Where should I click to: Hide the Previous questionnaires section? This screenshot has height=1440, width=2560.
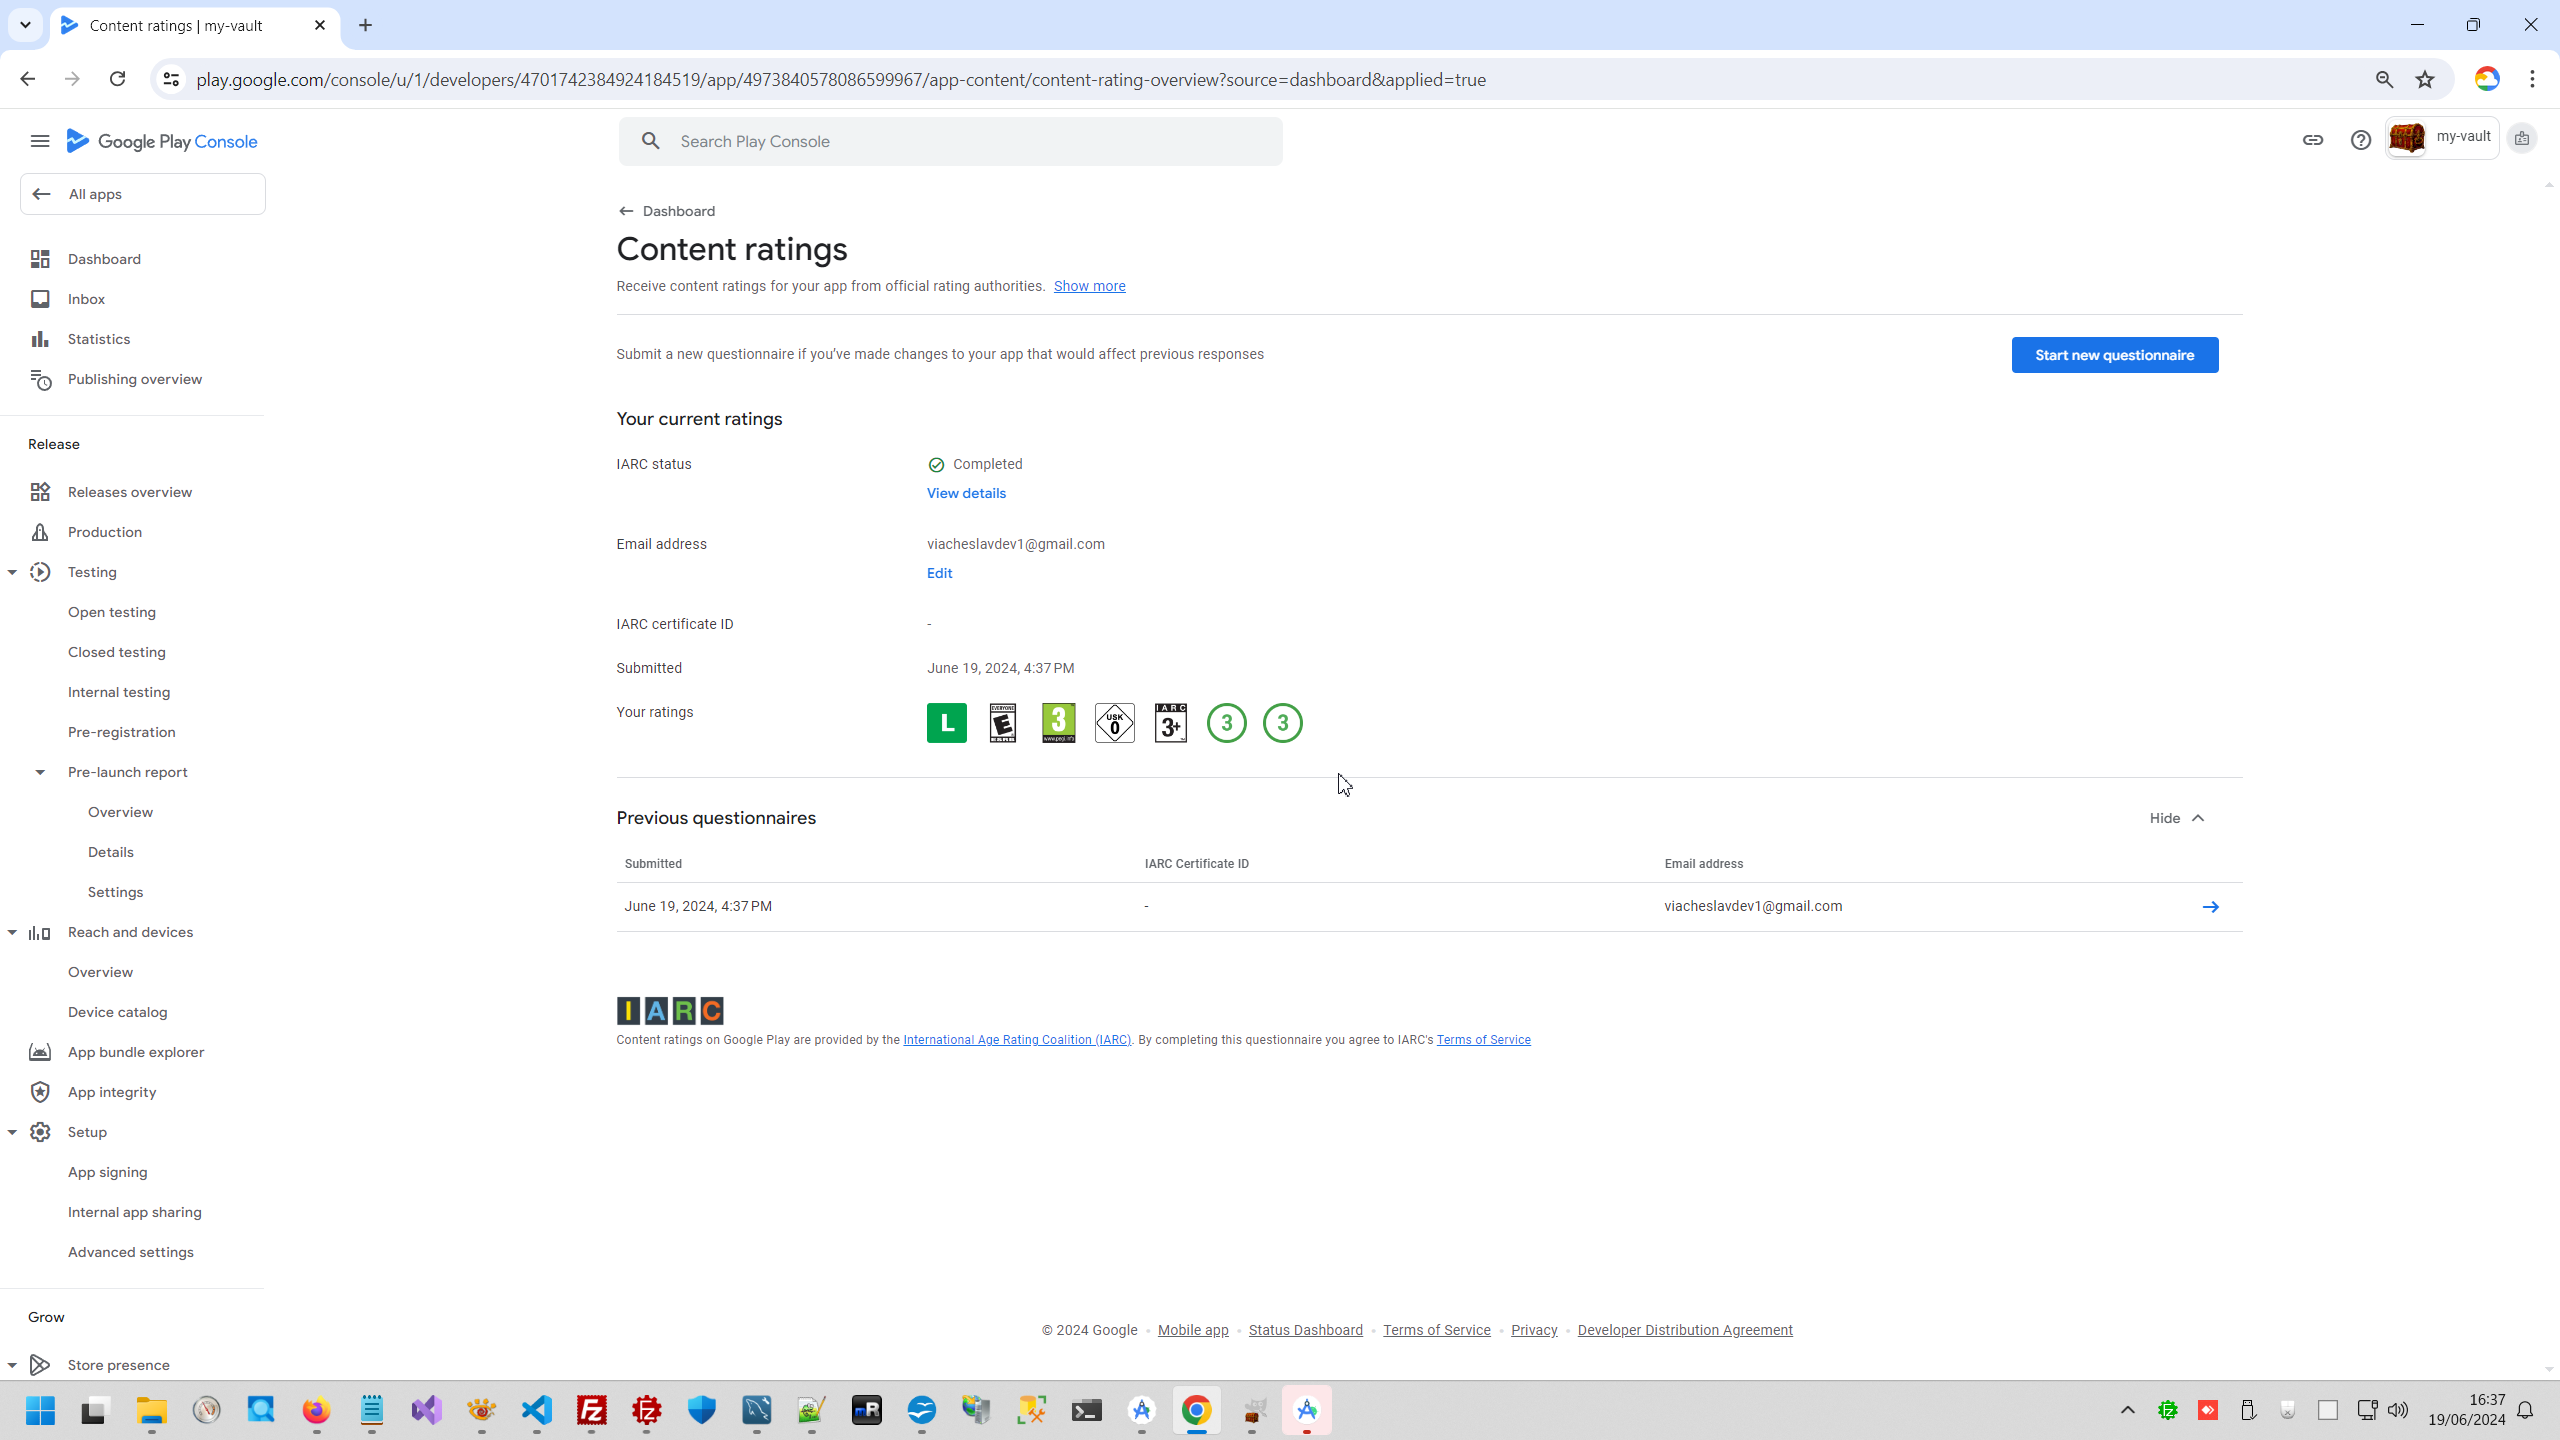(x=2177, y=818)
